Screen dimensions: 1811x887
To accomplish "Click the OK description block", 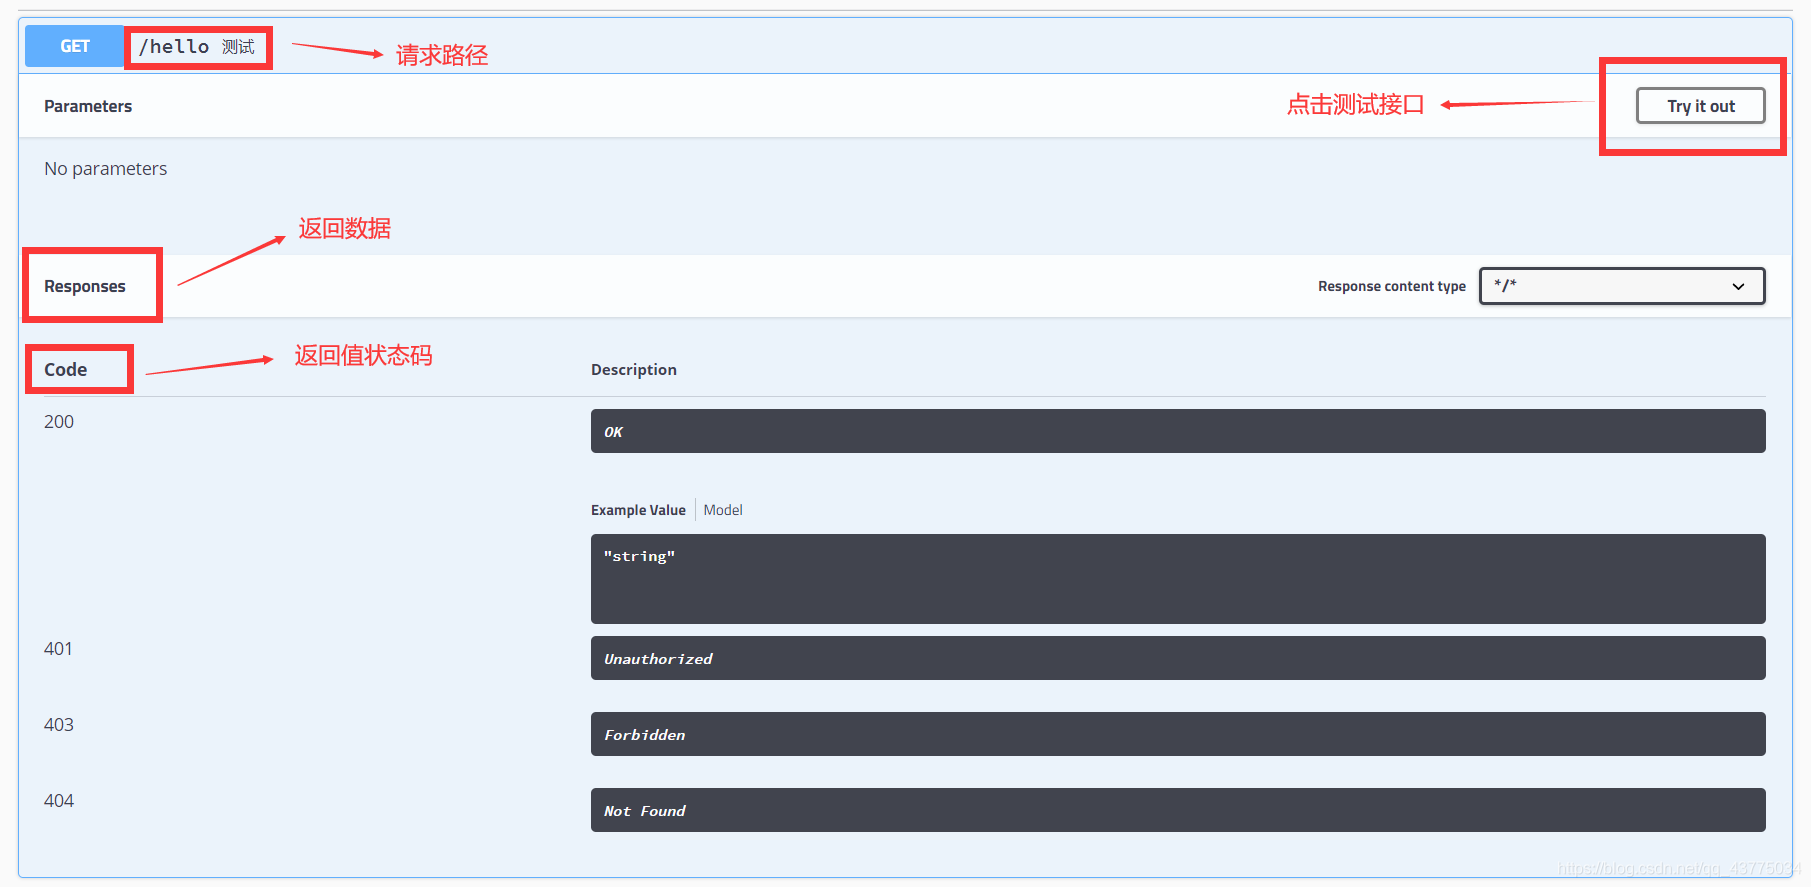I will point(1178,431).
